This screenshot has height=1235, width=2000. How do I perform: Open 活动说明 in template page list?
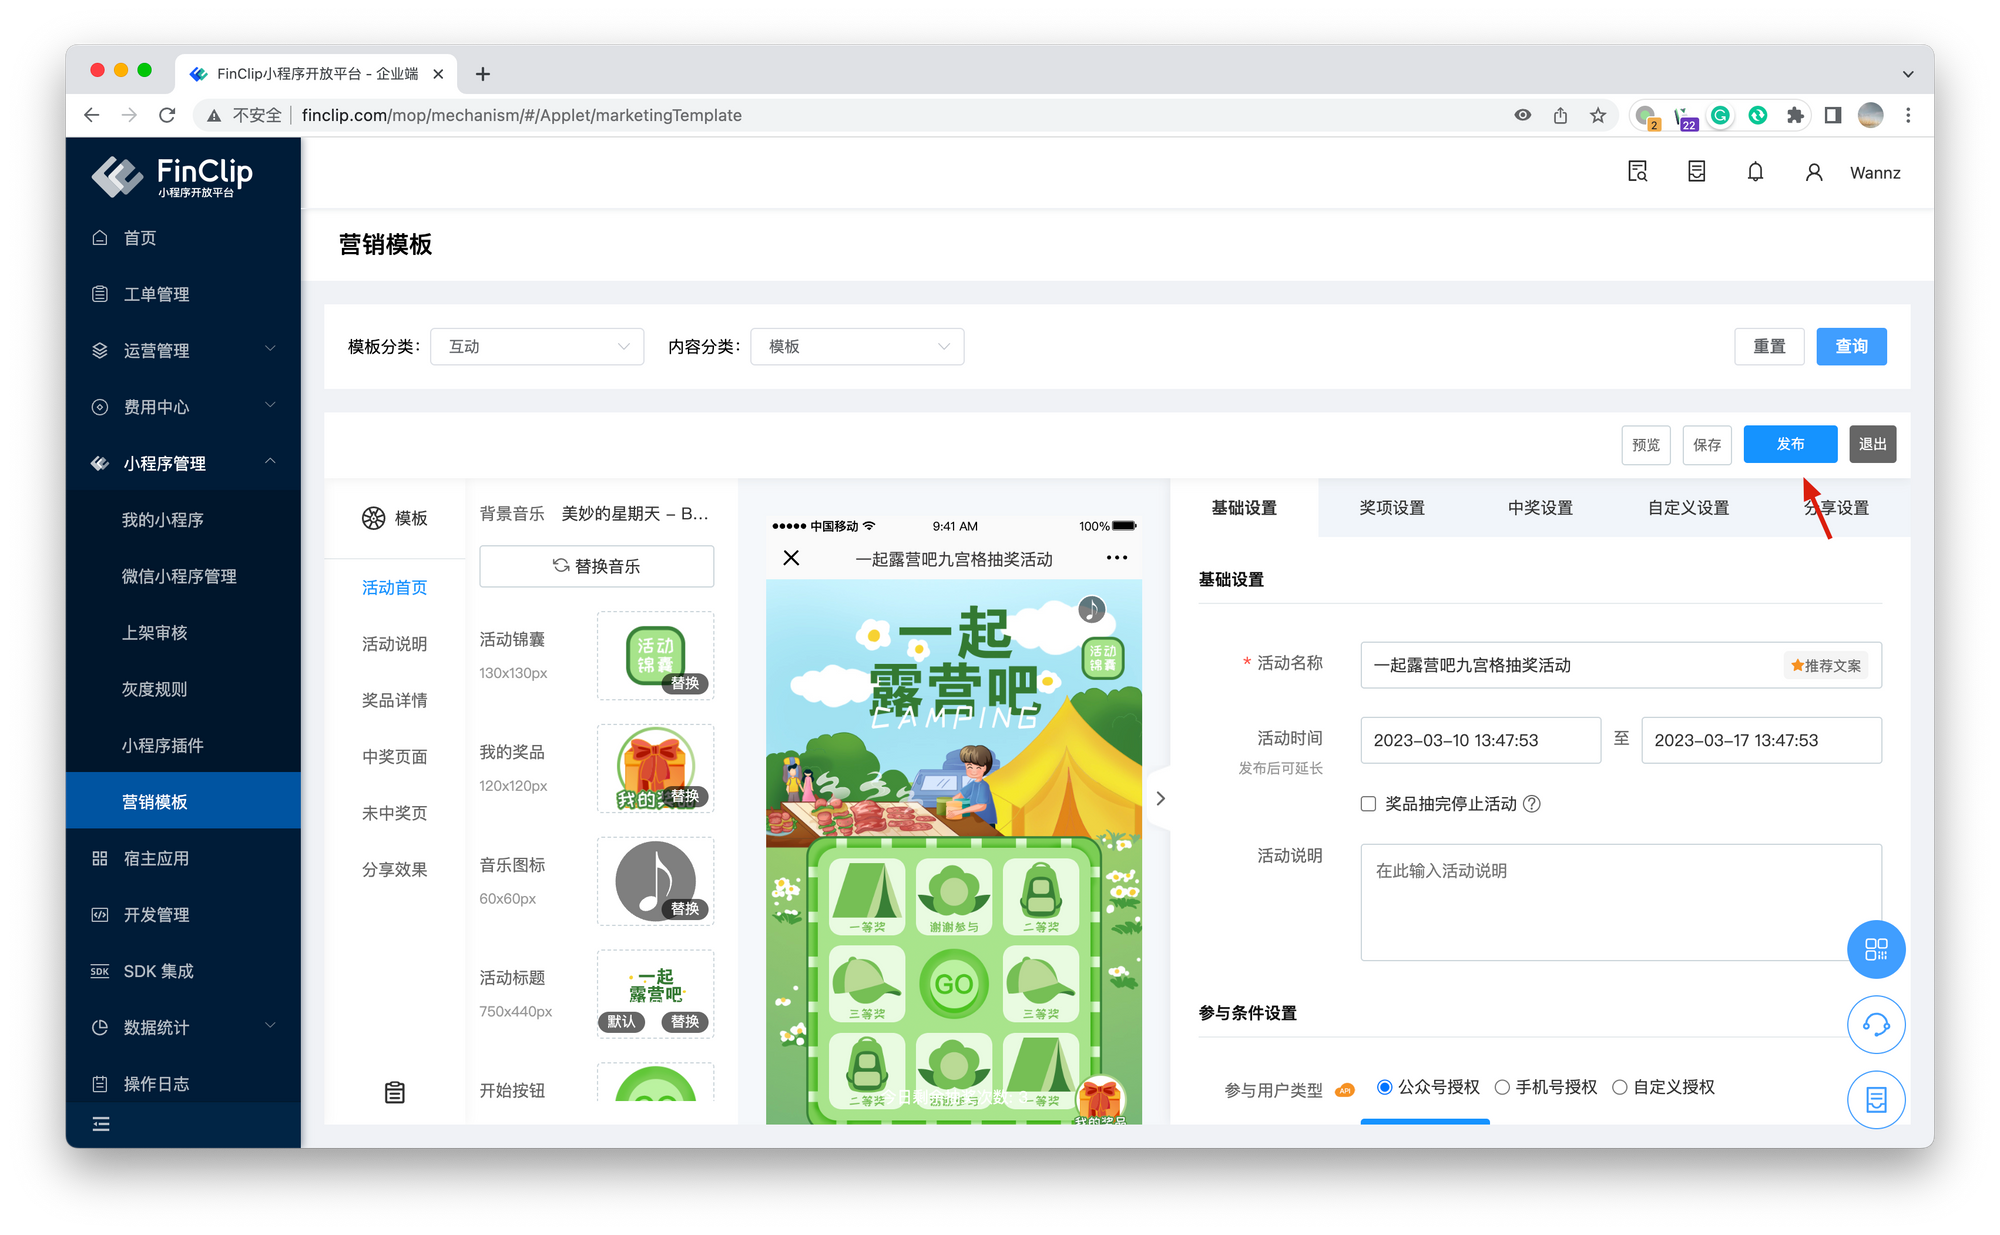point(394,644)
